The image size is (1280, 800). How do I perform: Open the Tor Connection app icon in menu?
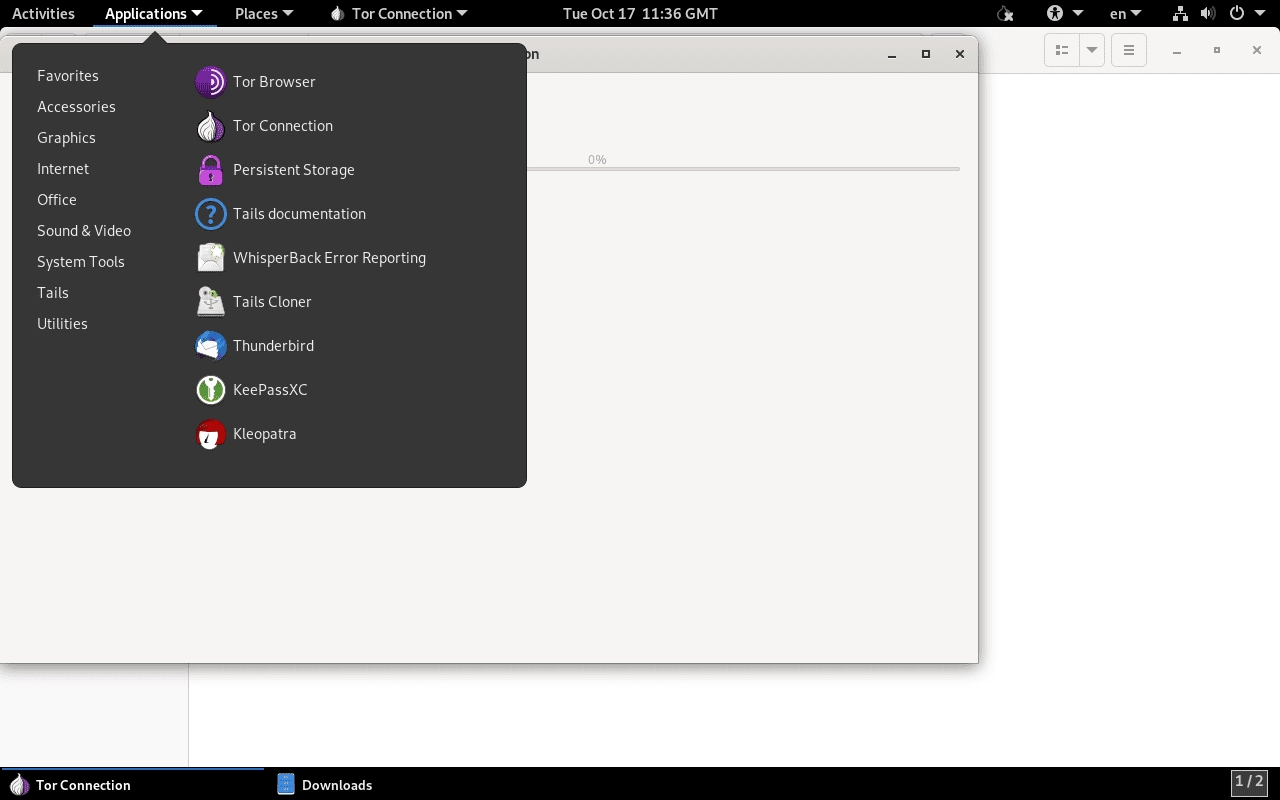[210, 126]
